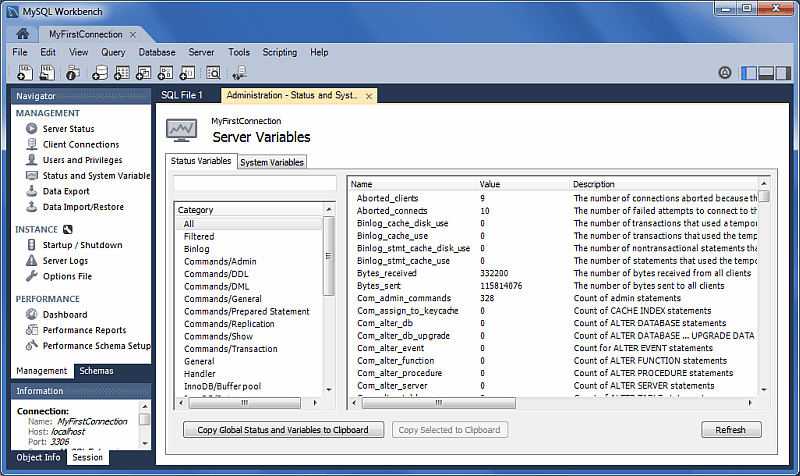Click the Server Logs warning icon
This screenshot has width=800, height=476.
point(32,260)
